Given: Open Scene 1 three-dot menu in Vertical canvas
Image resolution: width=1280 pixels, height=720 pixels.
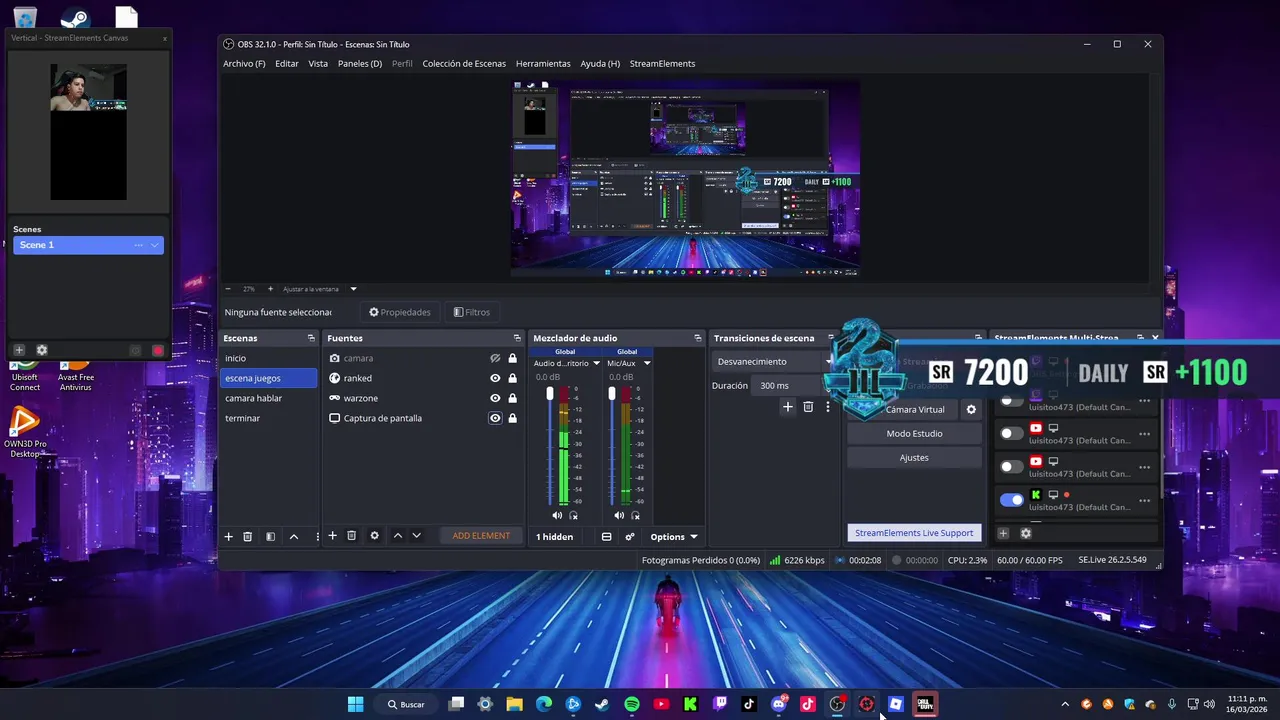Looking at the screenshot, I should 138,245.
